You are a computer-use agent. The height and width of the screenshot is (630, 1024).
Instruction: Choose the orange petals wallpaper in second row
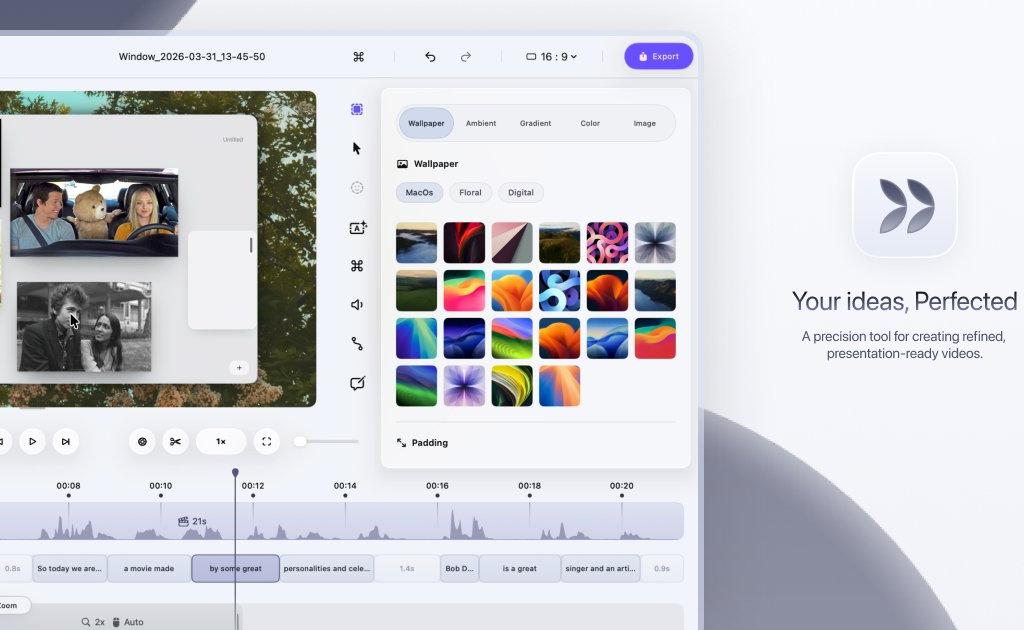(512, 291)
